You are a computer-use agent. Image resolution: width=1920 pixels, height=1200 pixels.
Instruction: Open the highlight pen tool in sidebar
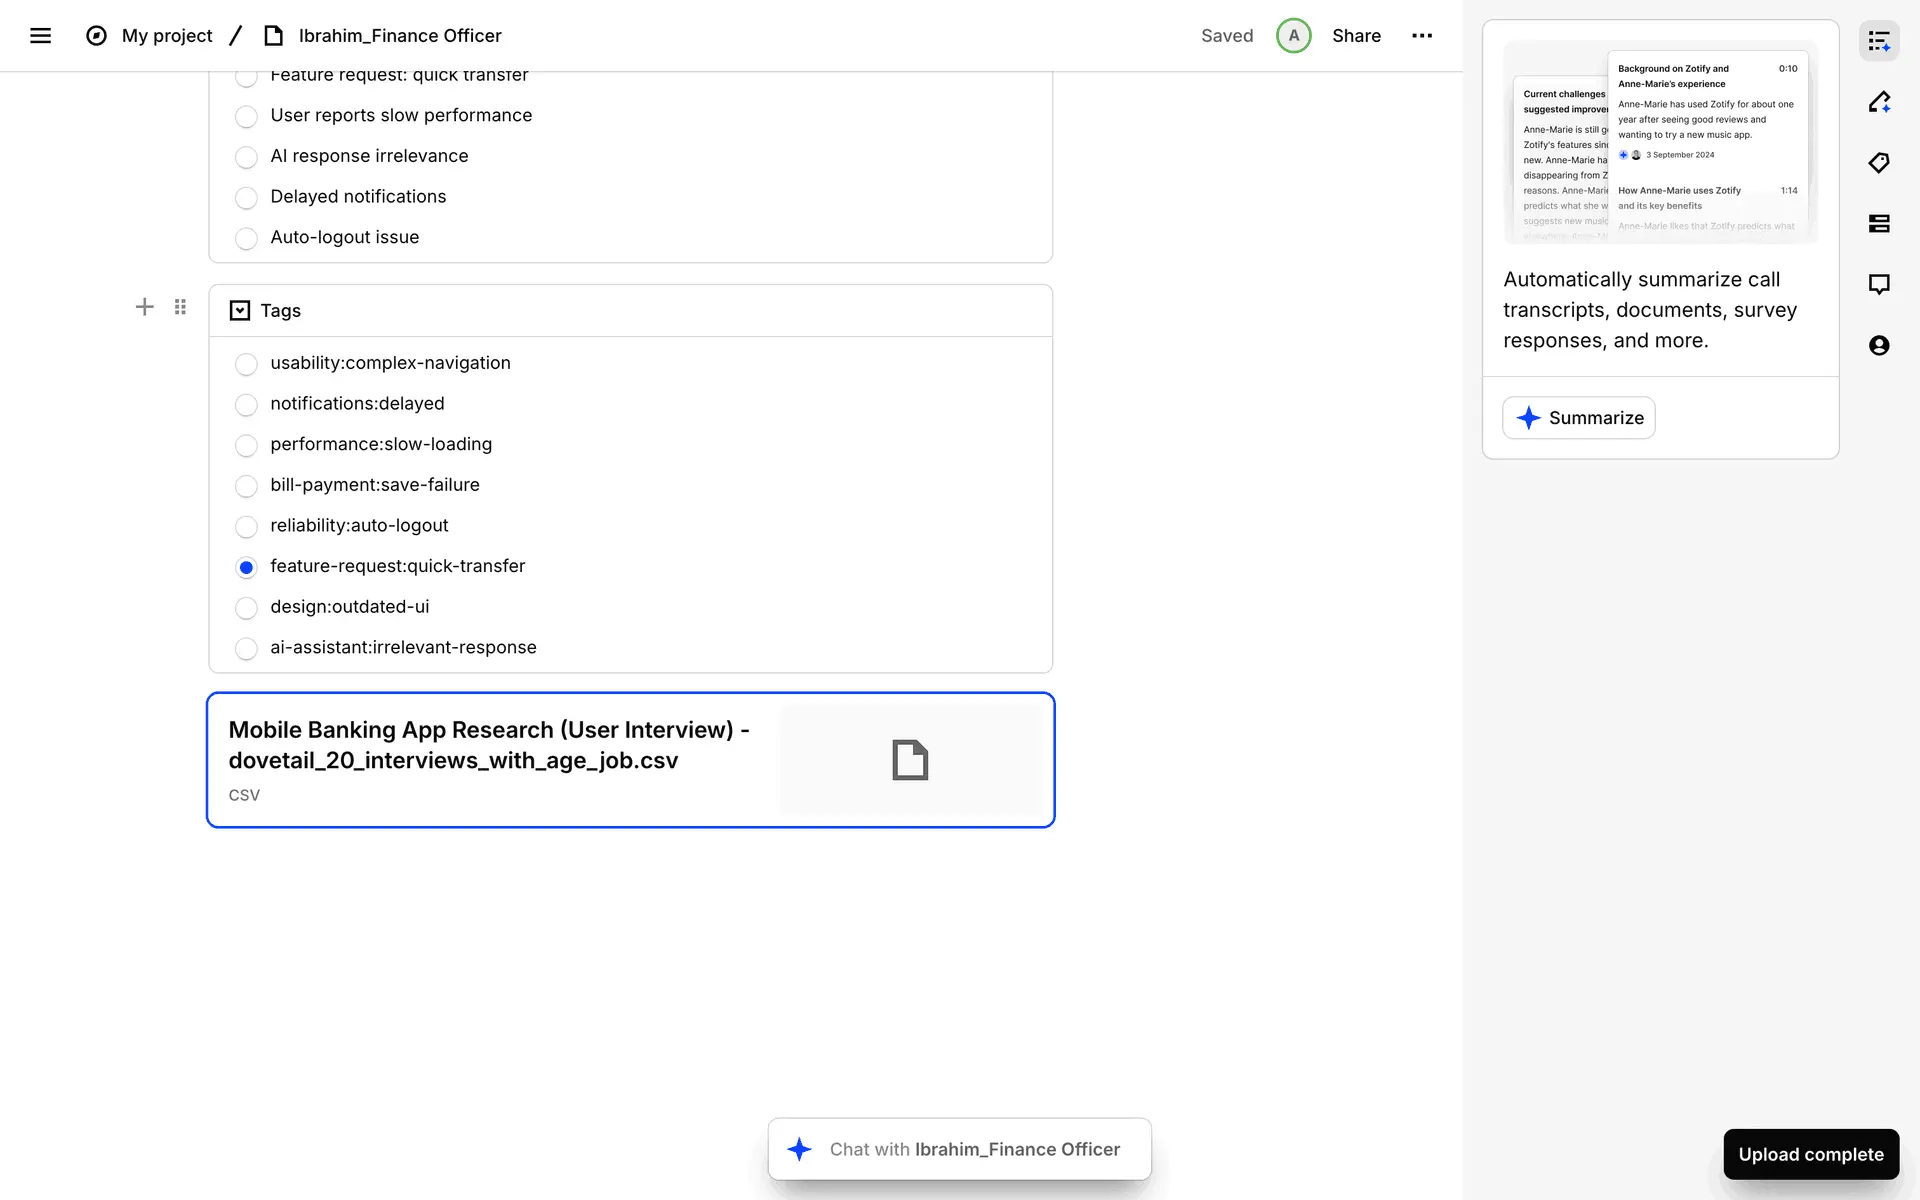click(1878, 102)
